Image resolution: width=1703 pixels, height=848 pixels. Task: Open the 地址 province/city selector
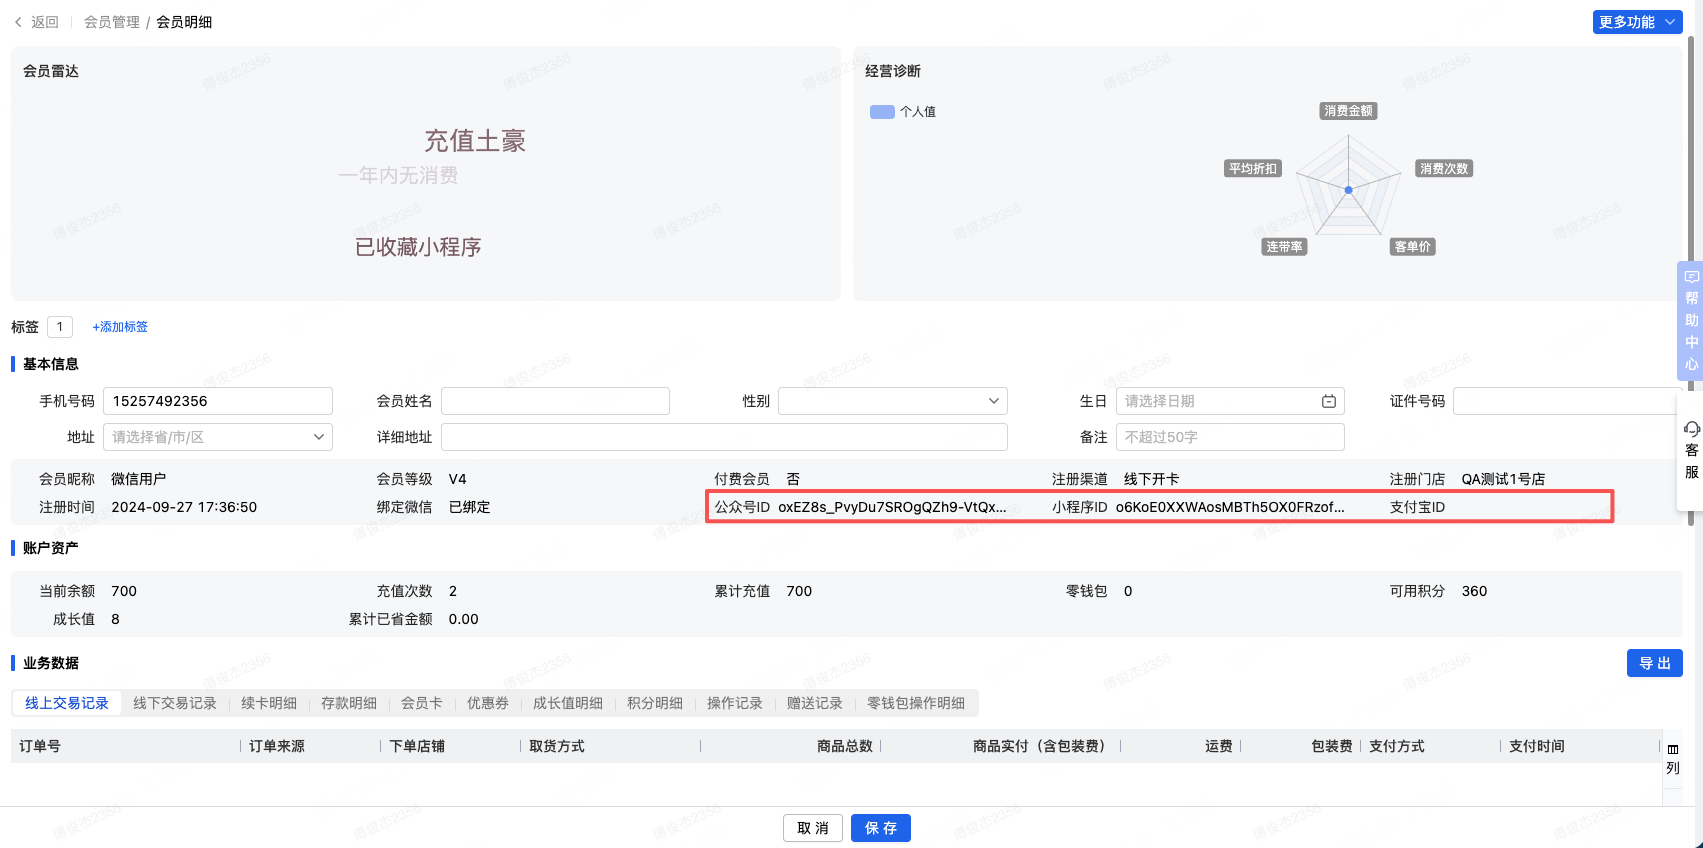[x=218, y=437]
